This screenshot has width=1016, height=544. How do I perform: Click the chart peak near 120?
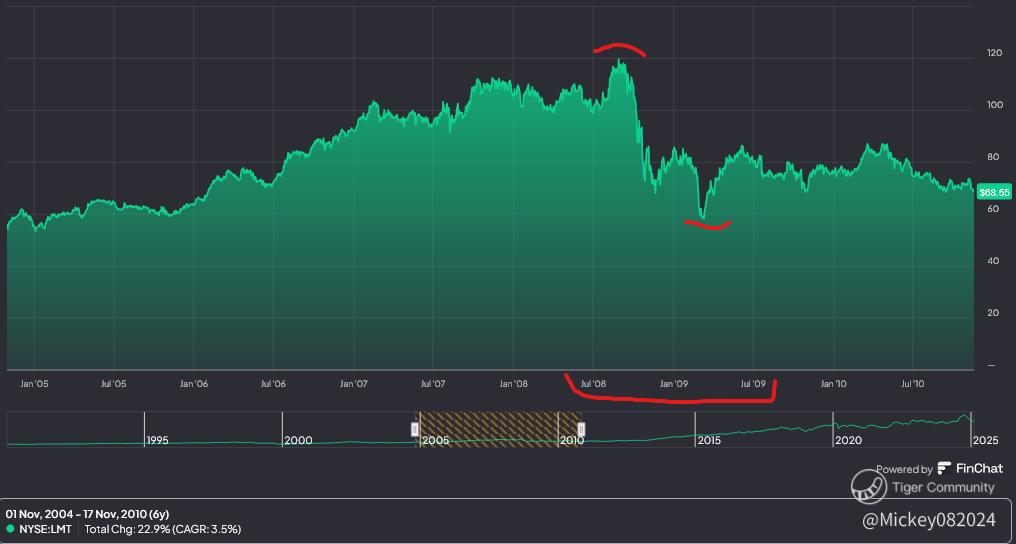tap(620, 62)
